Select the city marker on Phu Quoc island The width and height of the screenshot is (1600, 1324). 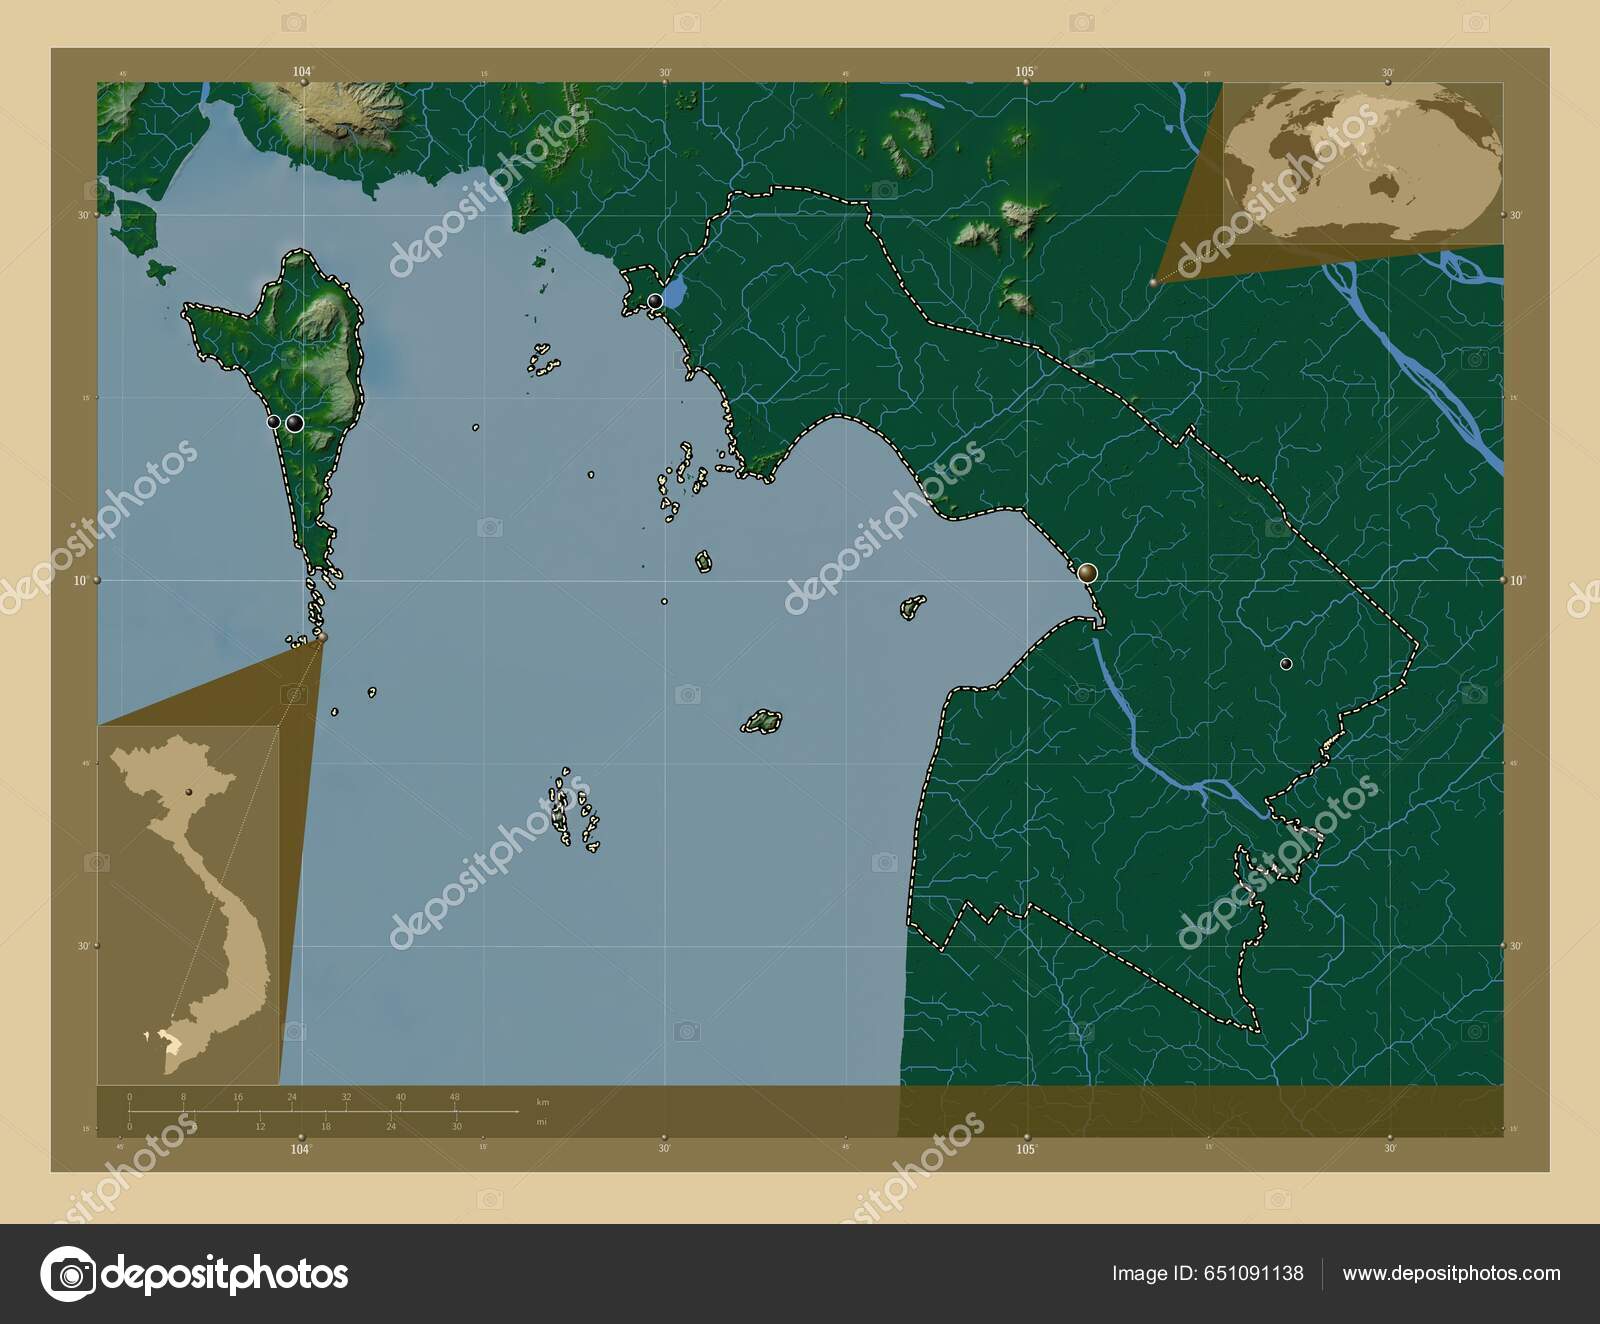272,420
